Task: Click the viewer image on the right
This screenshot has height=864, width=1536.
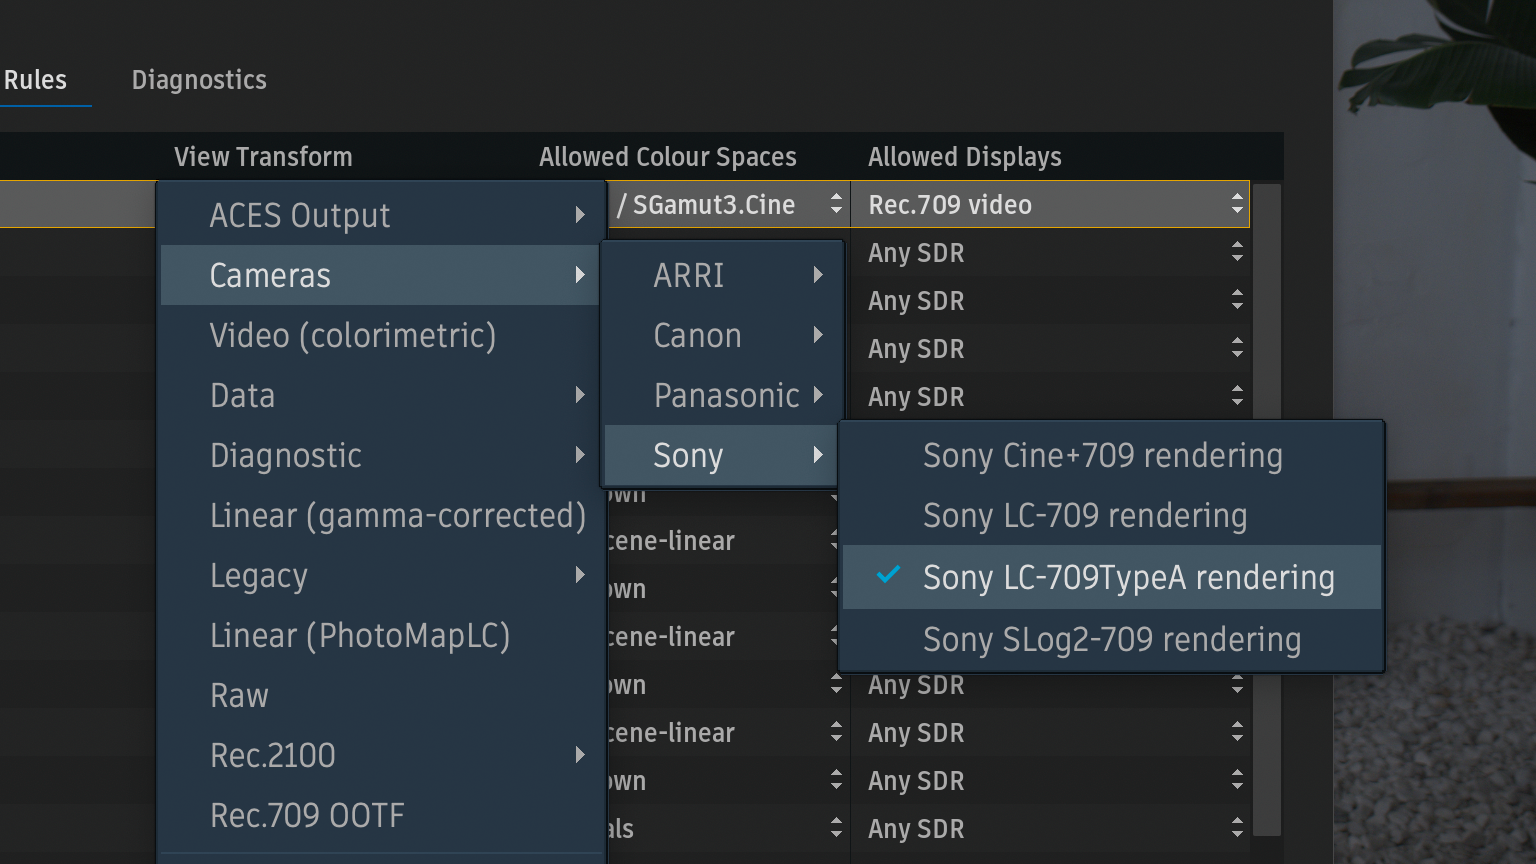Action: [x=1434, y=432]
